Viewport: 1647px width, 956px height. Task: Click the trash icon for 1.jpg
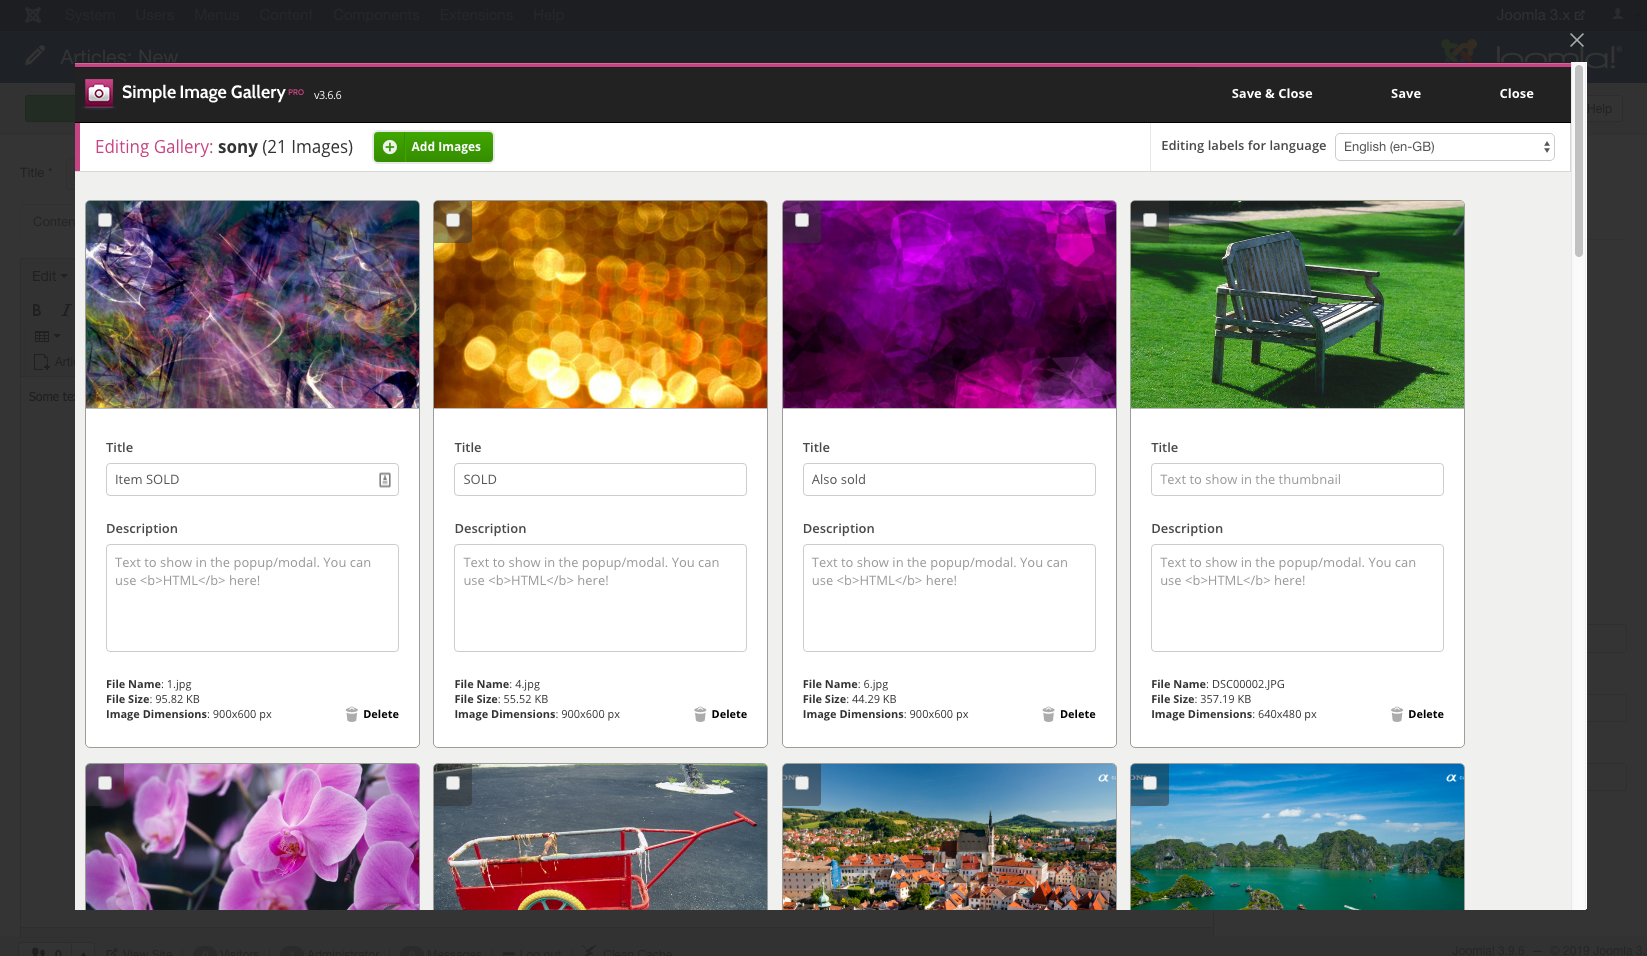pos(352,714)
